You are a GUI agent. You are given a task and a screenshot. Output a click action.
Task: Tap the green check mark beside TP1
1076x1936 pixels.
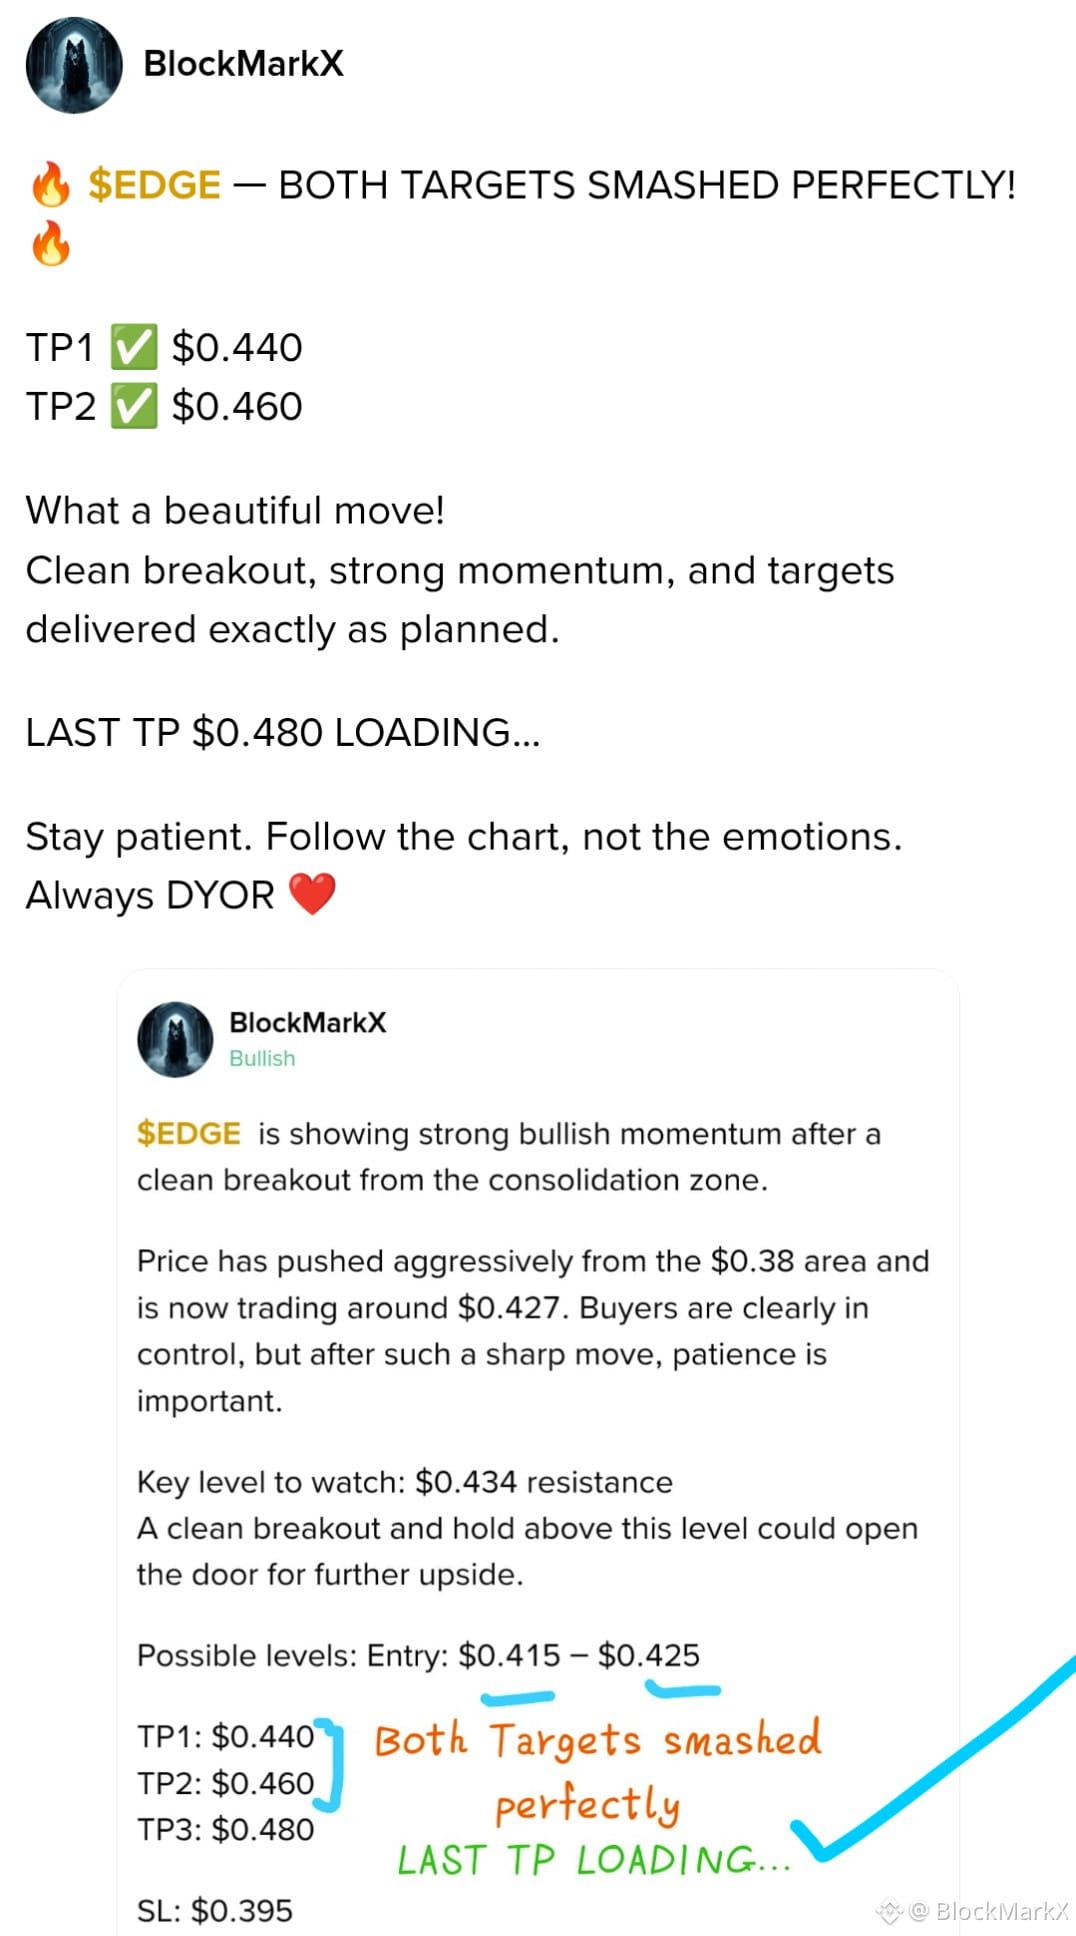click(133, 348)
